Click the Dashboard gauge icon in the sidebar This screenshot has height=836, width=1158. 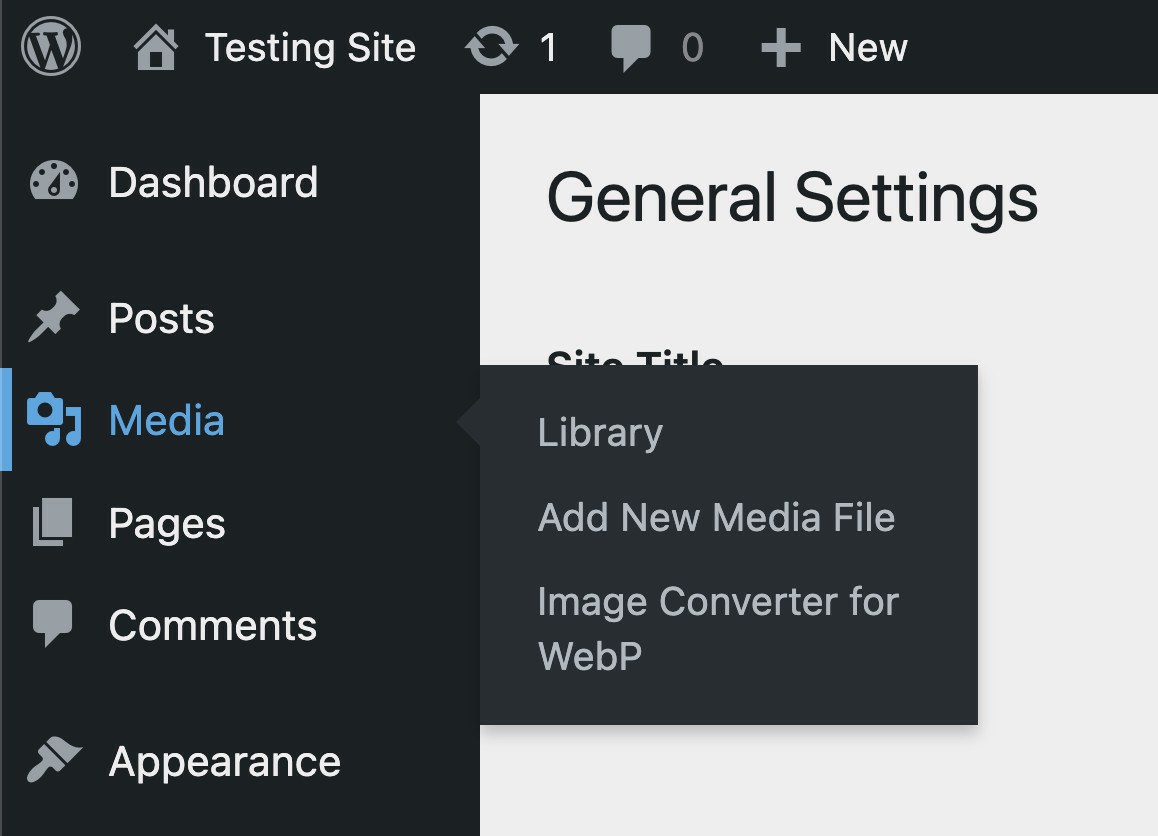coord(54,183)
